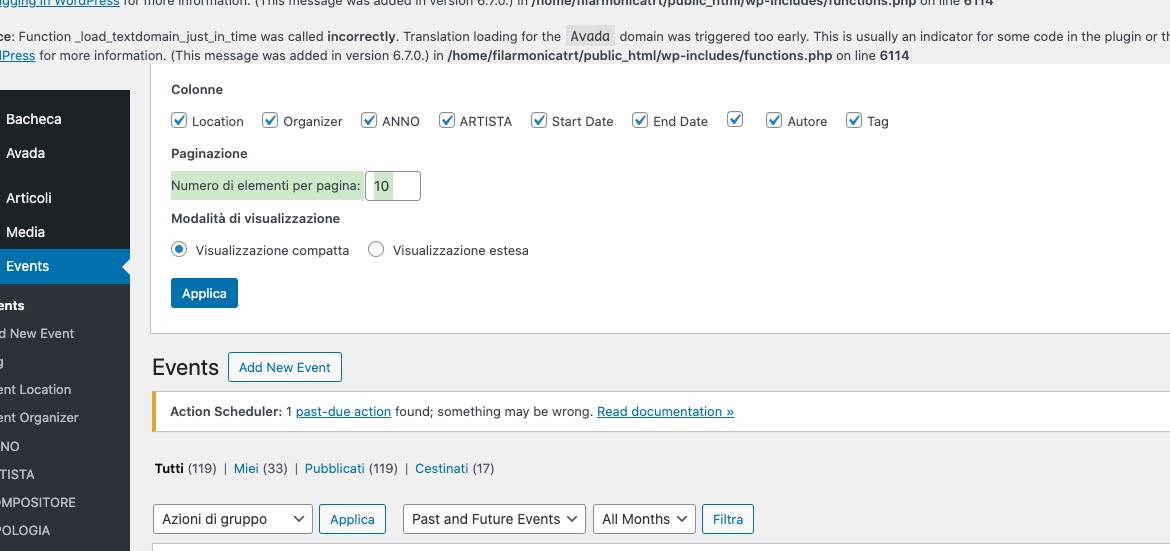Open the All Months dropdown
Viewport: 1170px width, 551px height.
click(x=644, y=519)
